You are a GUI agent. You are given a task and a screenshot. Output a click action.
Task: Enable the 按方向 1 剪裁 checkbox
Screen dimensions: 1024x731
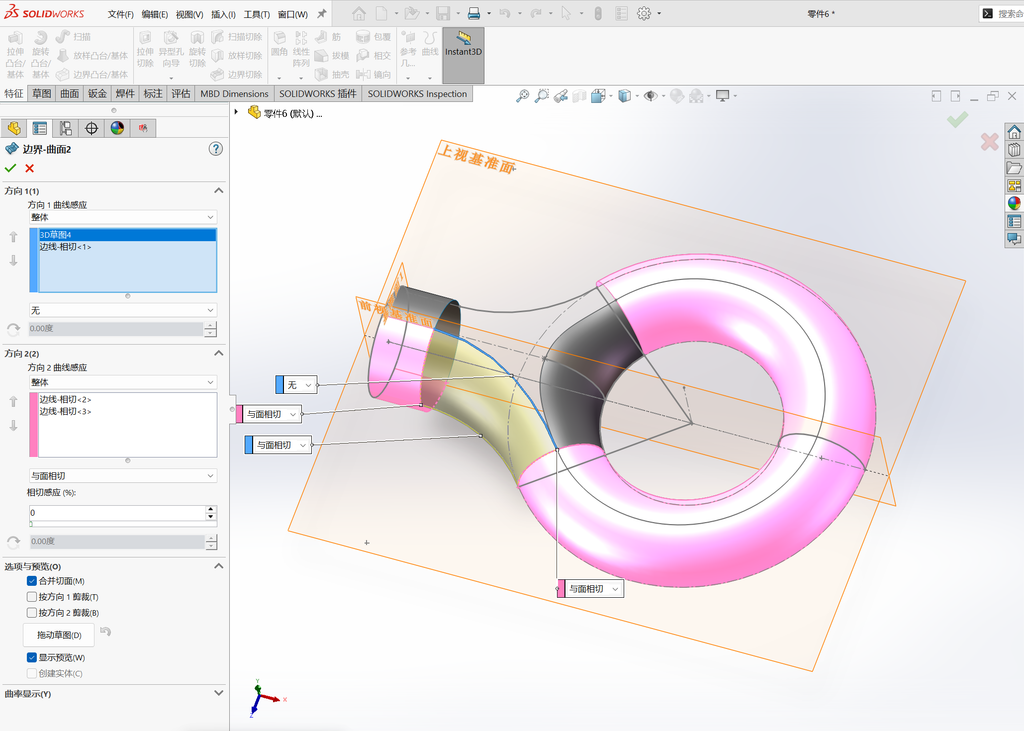tap(31, 596)
